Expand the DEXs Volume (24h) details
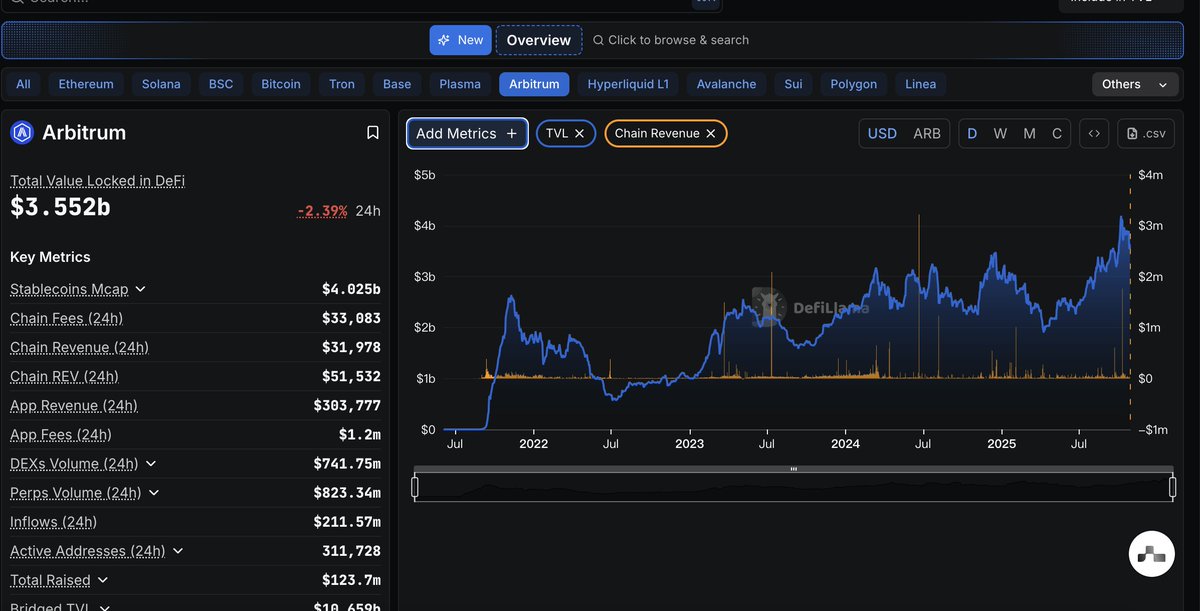The height and width of the screenshot is (611, 1200). [x=150, y=464]
